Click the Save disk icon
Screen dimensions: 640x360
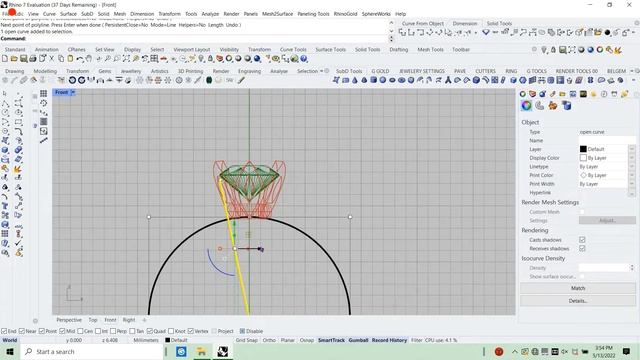[24, 59]
